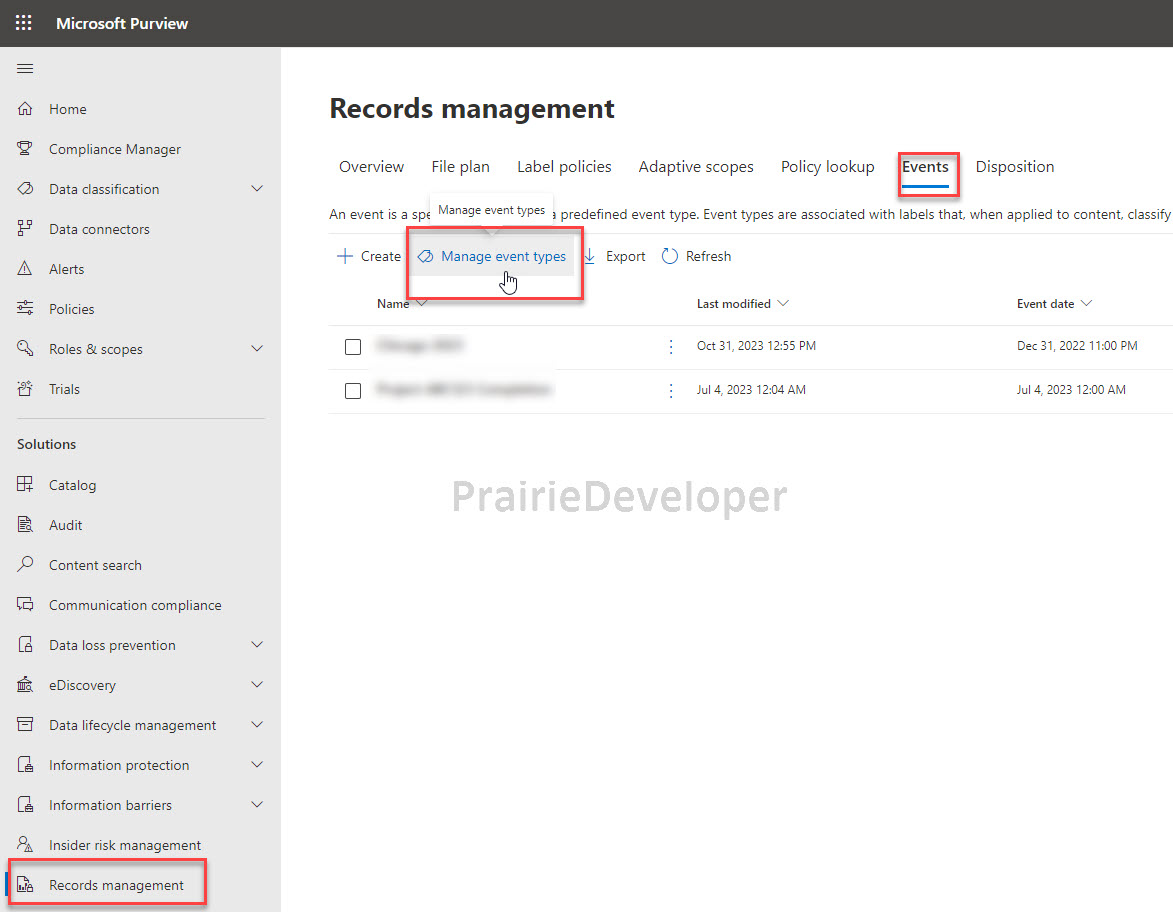Click the Records management sidebar icon

[x=25, y=884]
